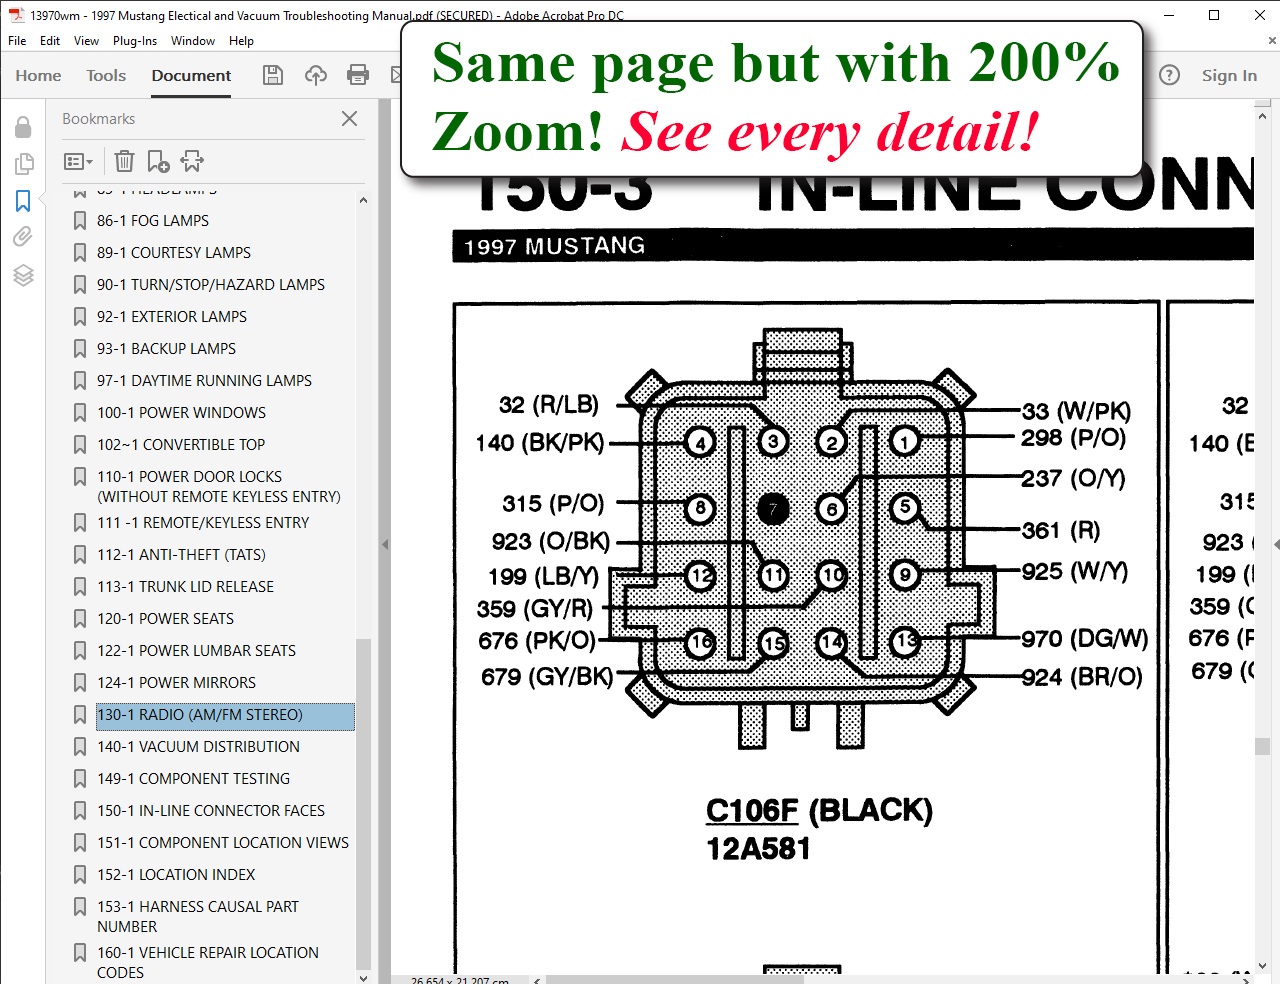Open bookmark 110-1 POWER DOOR LOCKS
Image resolution: width=1280 pixels, height=984 pixels.
(219, 487)
